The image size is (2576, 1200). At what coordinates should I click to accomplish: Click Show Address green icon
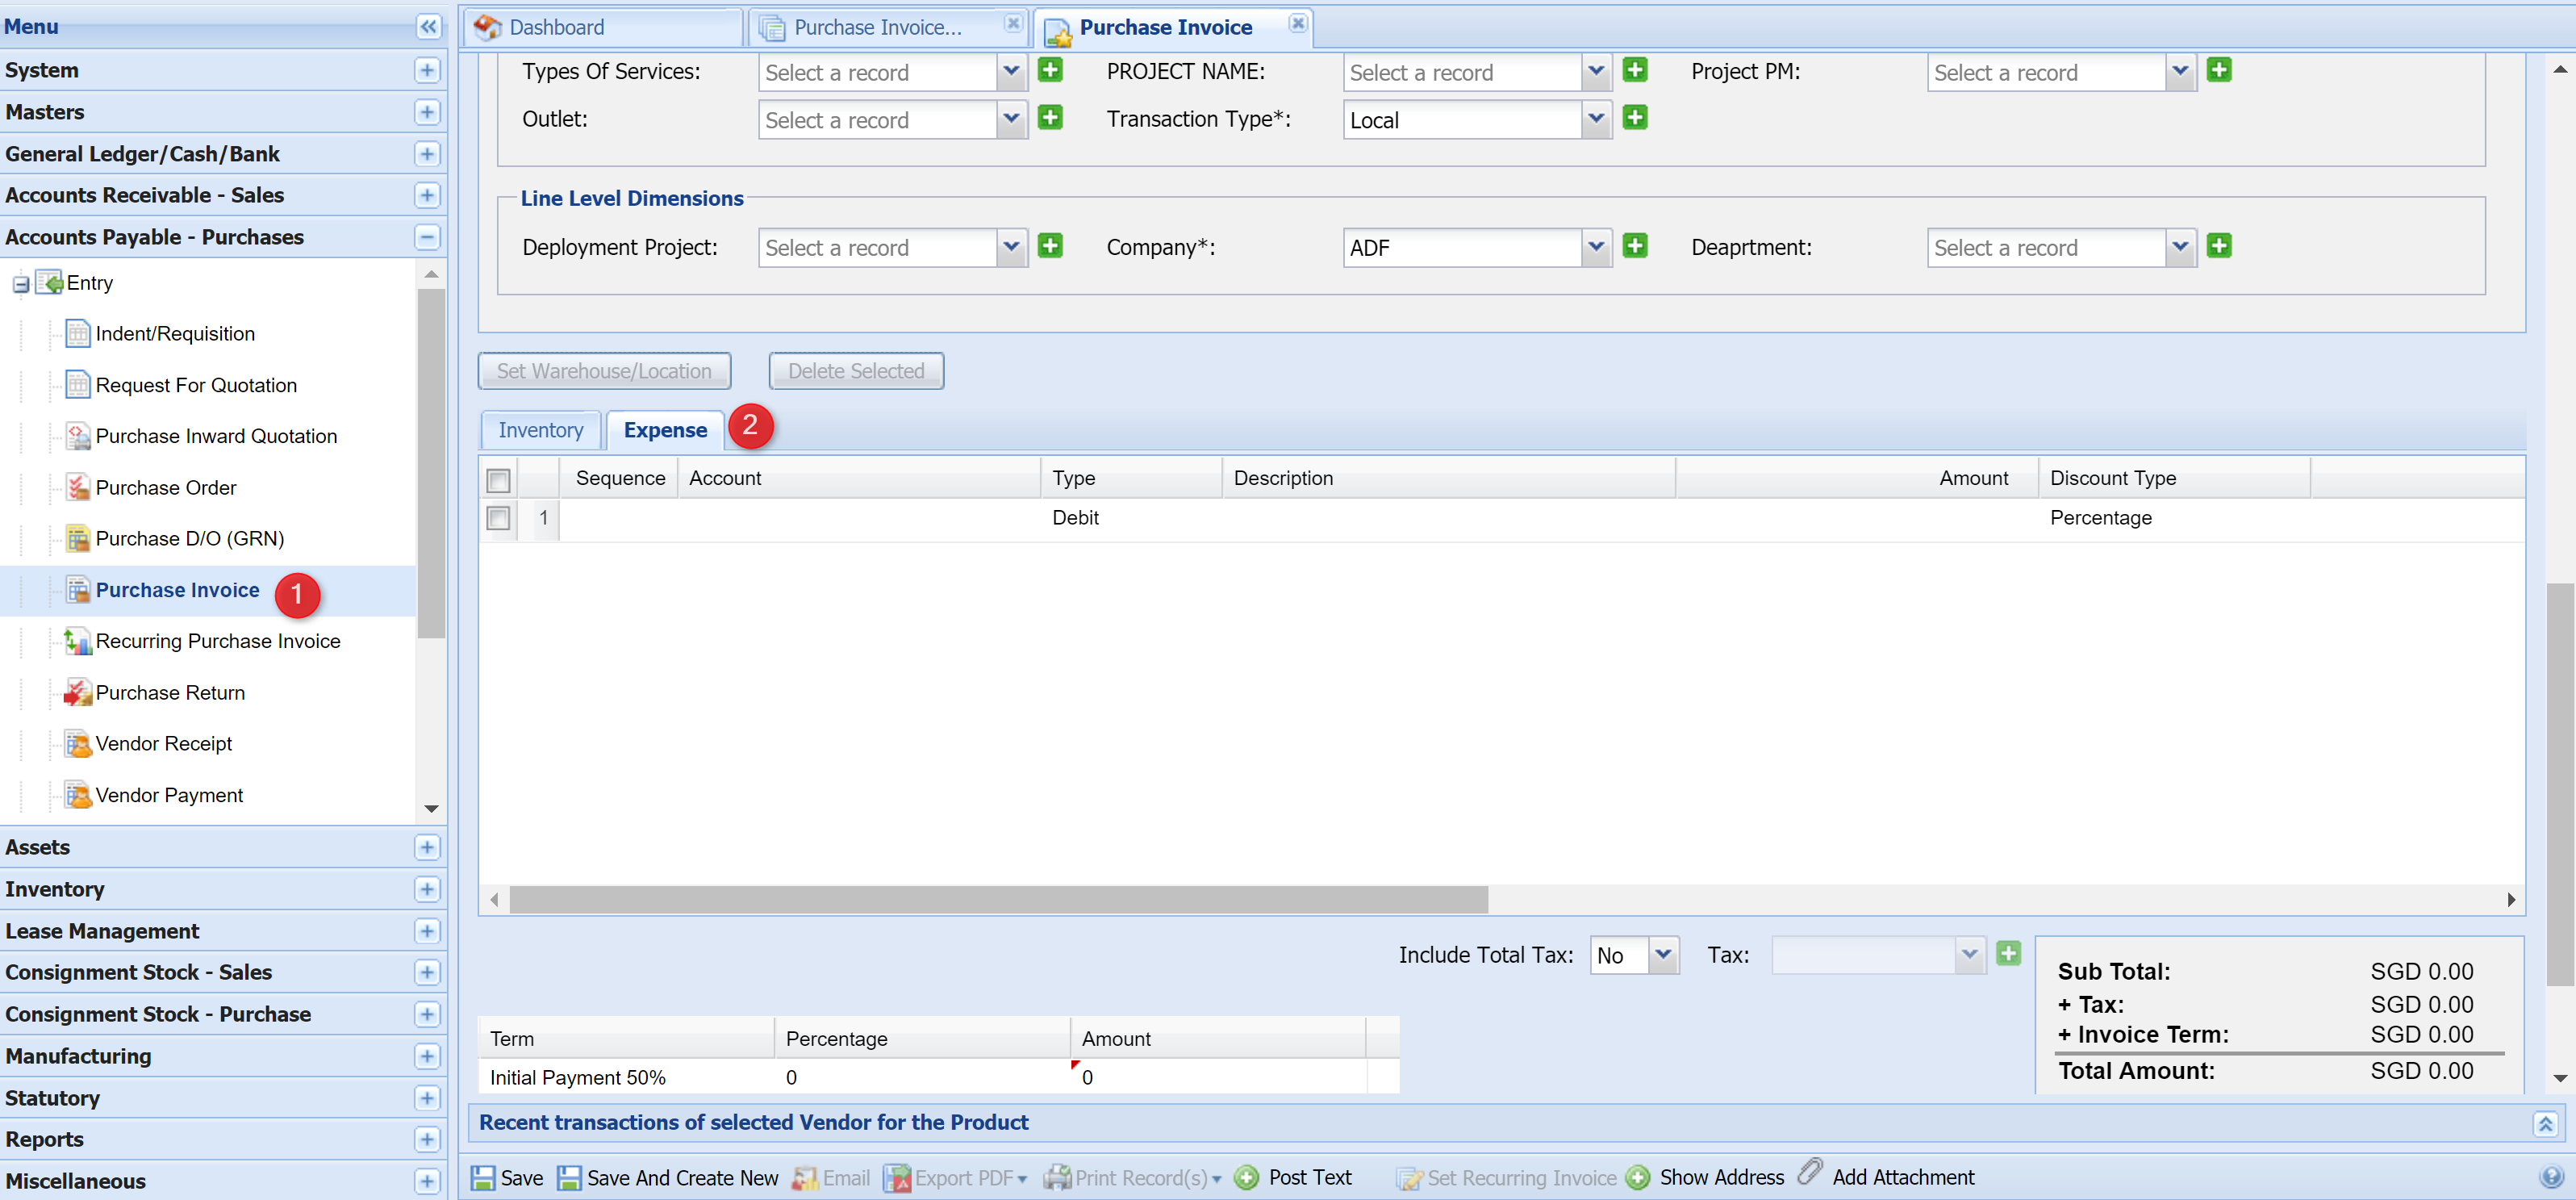pos(1638,1178)
